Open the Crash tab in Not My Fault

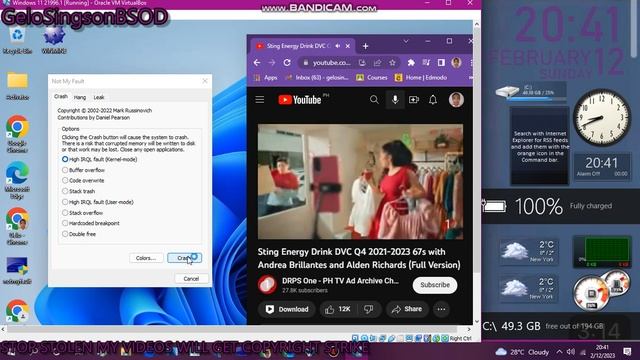(61, 96)
